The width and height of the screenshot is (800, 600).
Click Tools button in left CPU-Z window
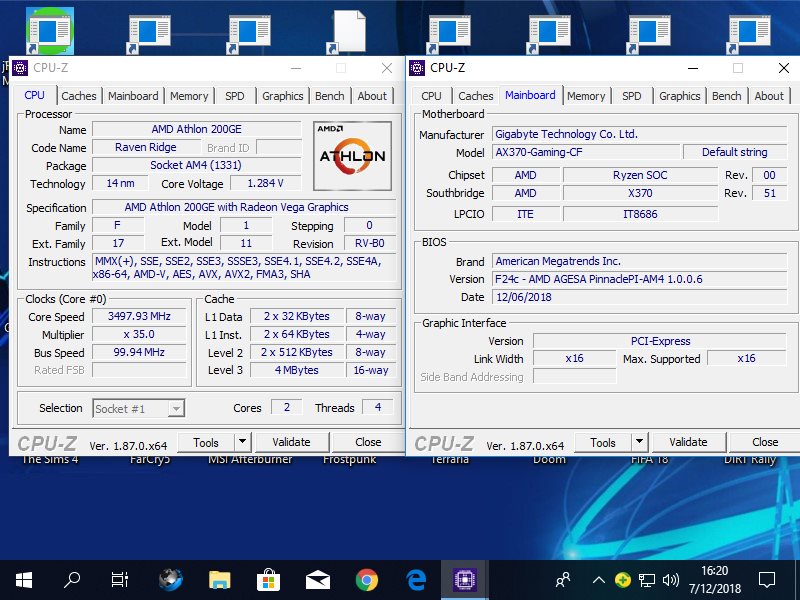click(206, 442)
